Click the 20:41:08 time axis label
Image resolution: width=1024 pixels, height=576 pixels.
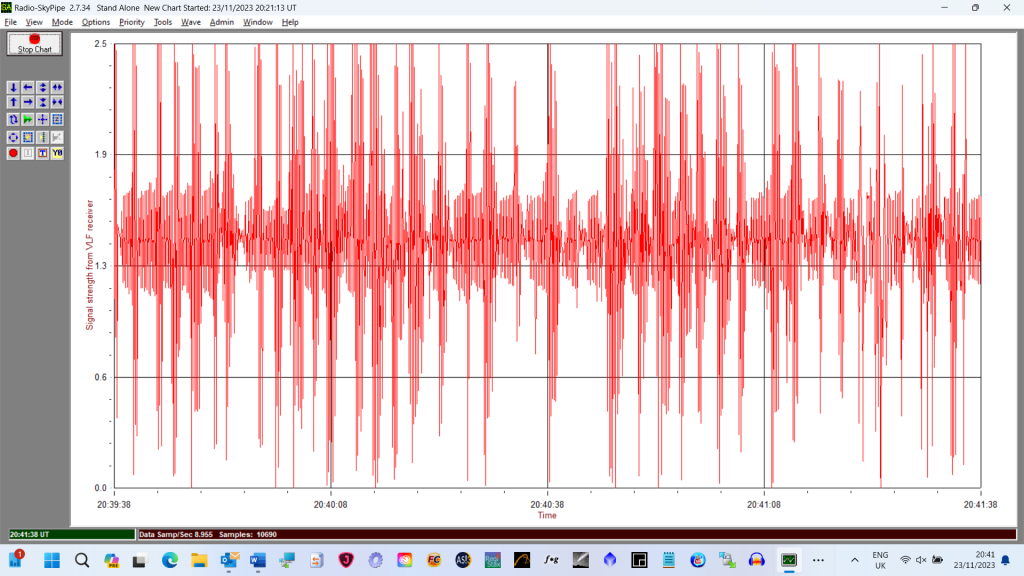tap(764, 505)
